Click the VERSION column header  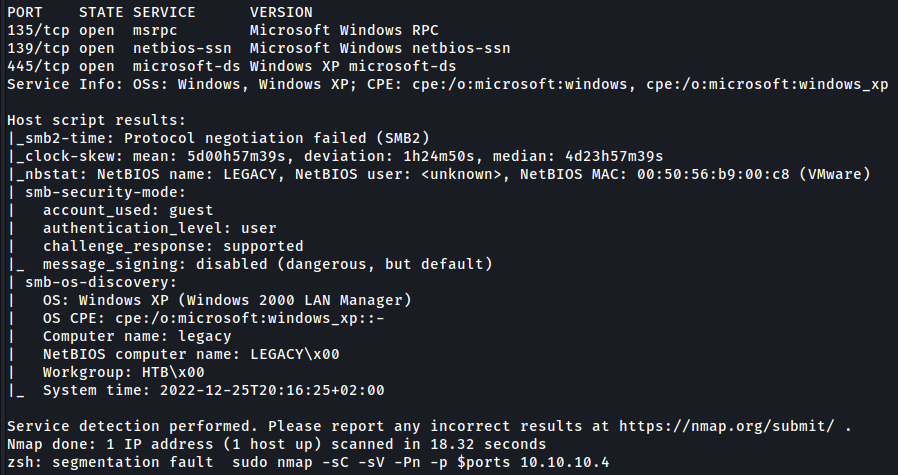(x=279, y=12)
